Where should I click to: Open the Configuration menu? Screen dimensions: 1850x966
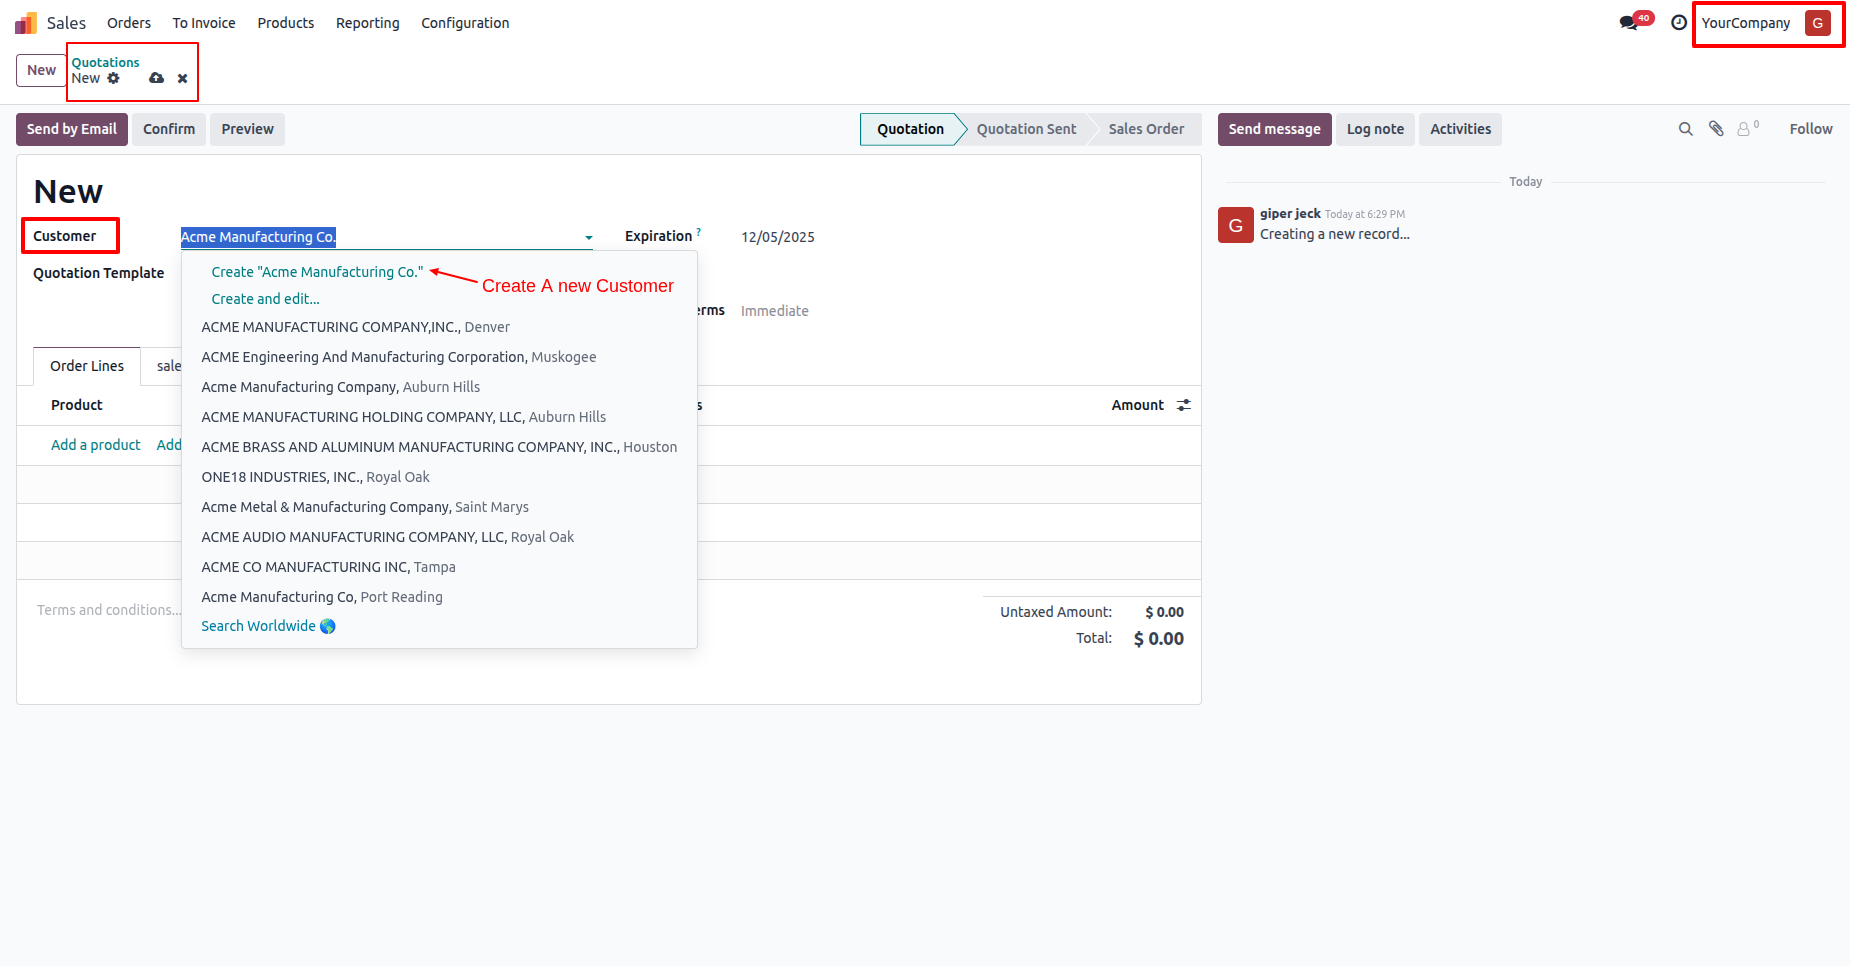tap(465, 23)
